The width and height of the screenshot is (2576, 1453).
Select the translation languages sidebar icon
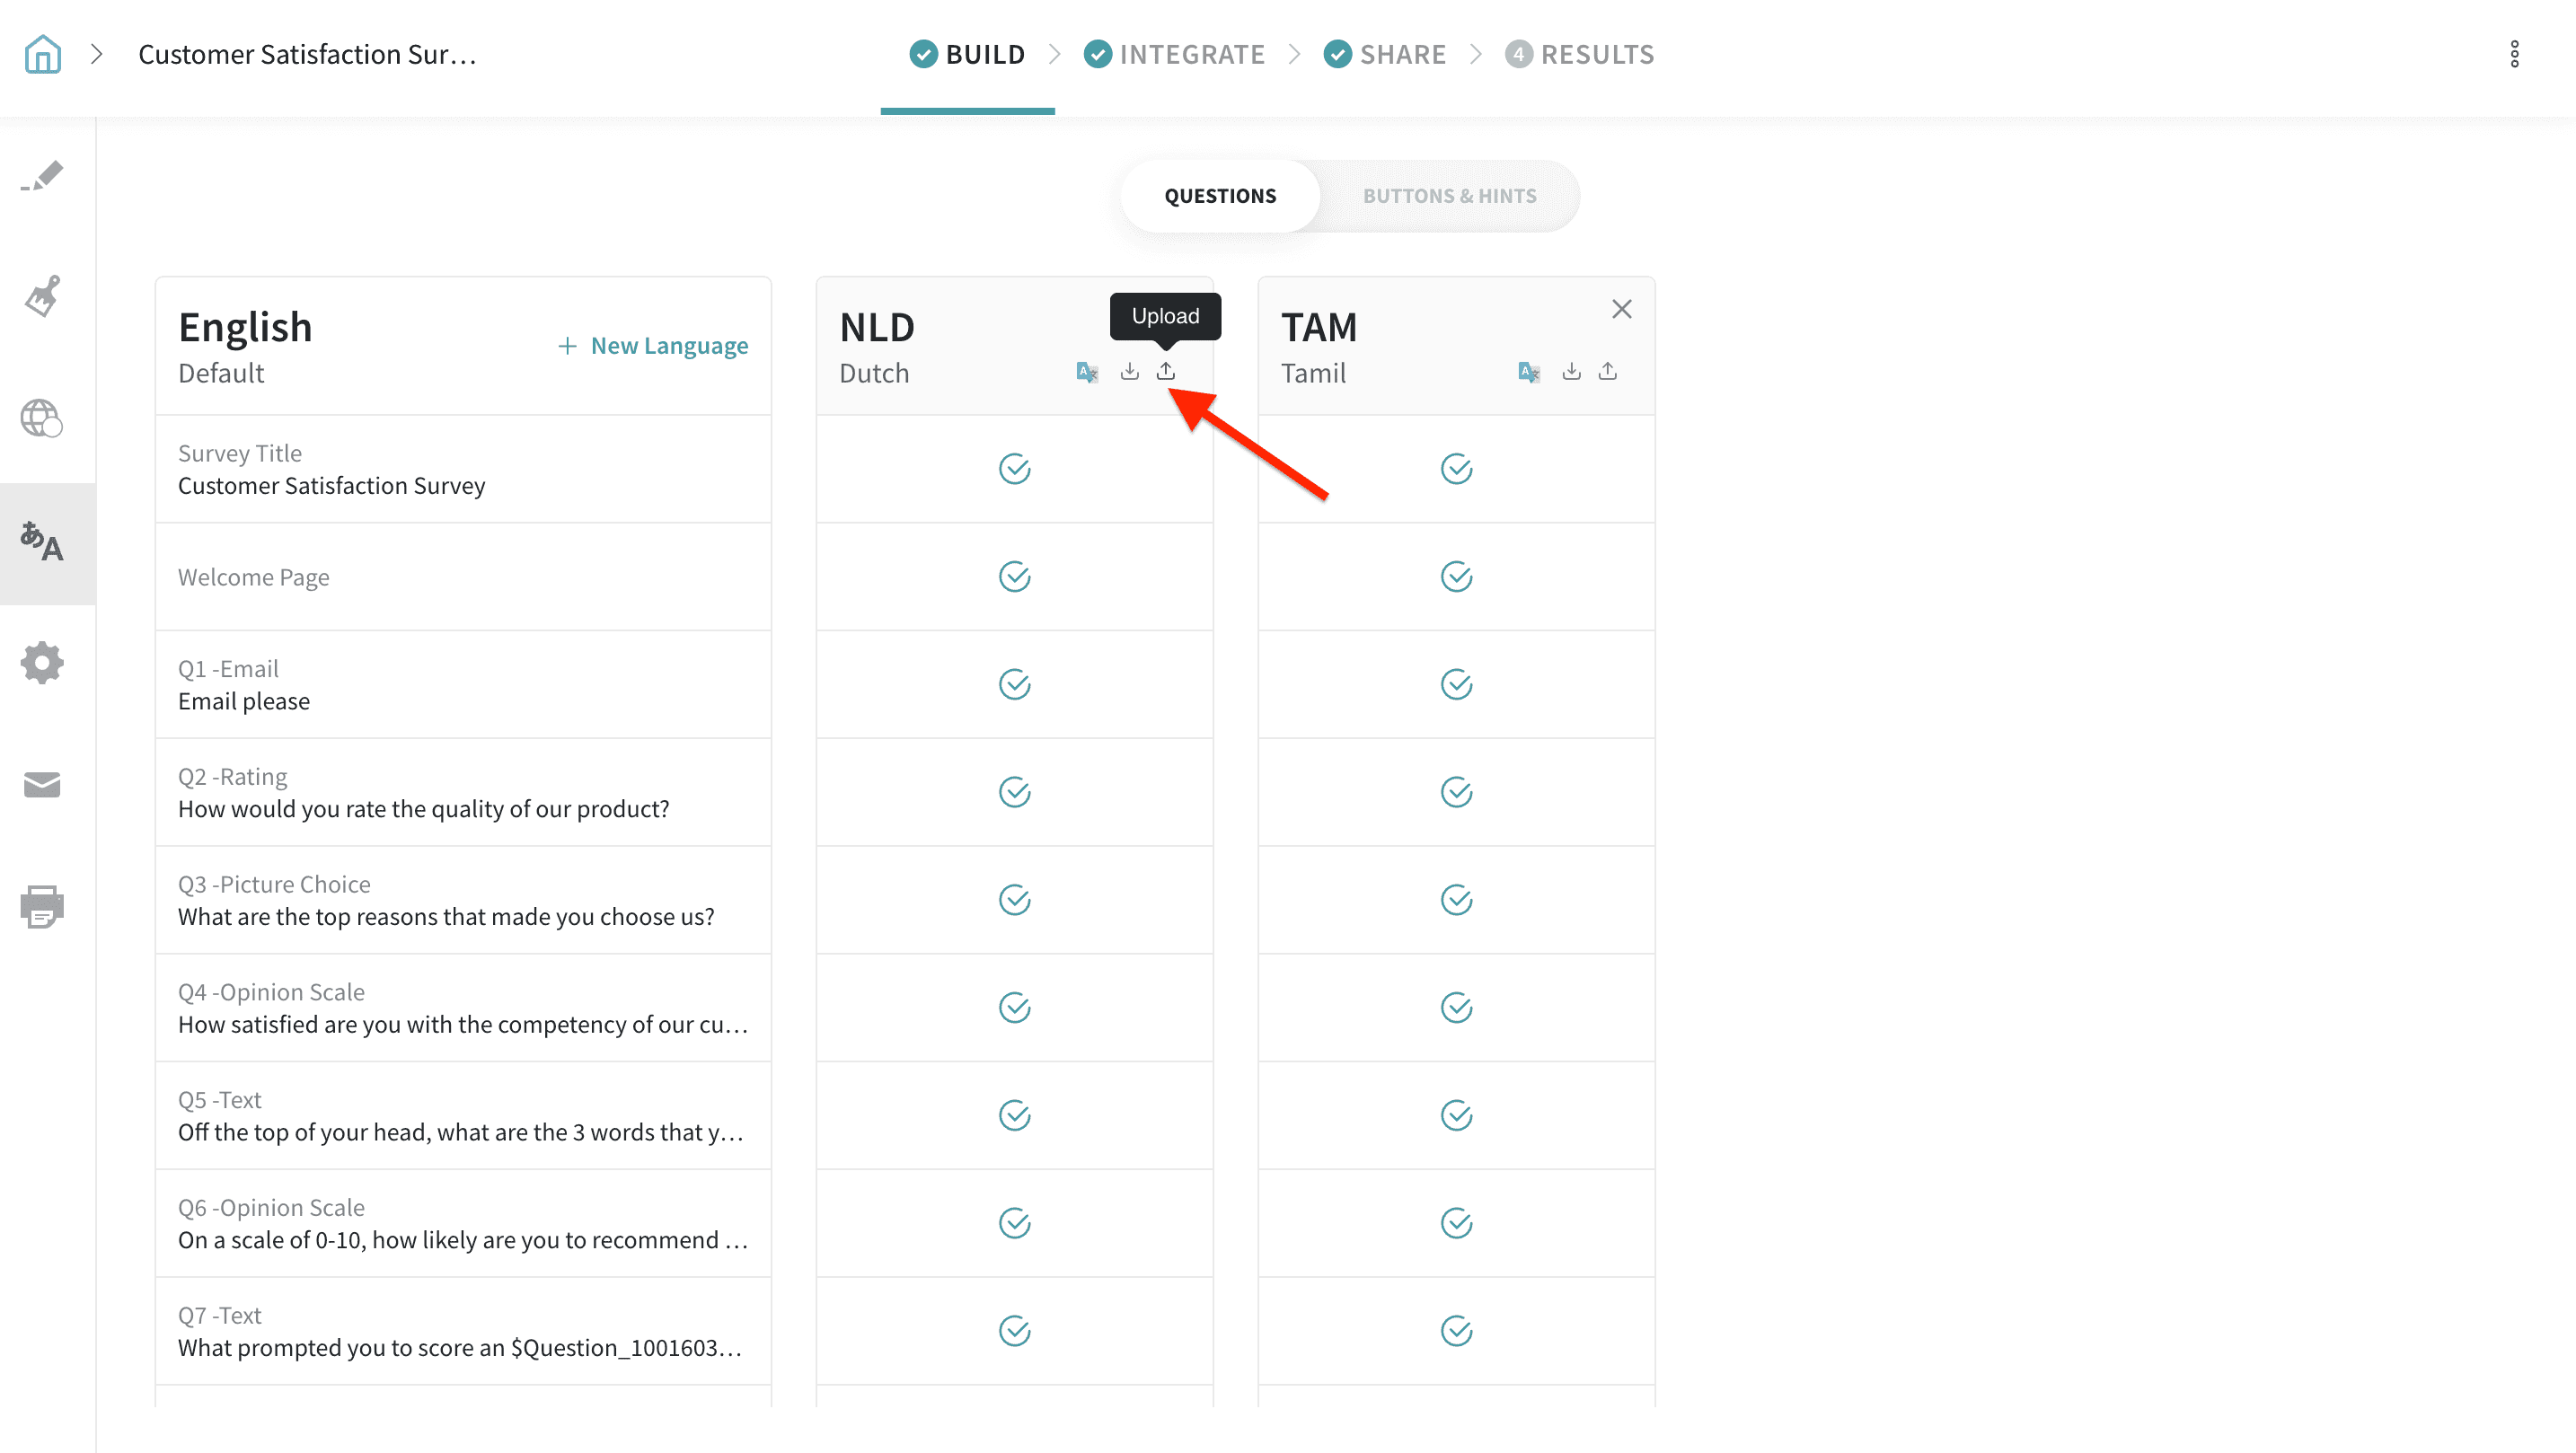[x=42, y=542]
